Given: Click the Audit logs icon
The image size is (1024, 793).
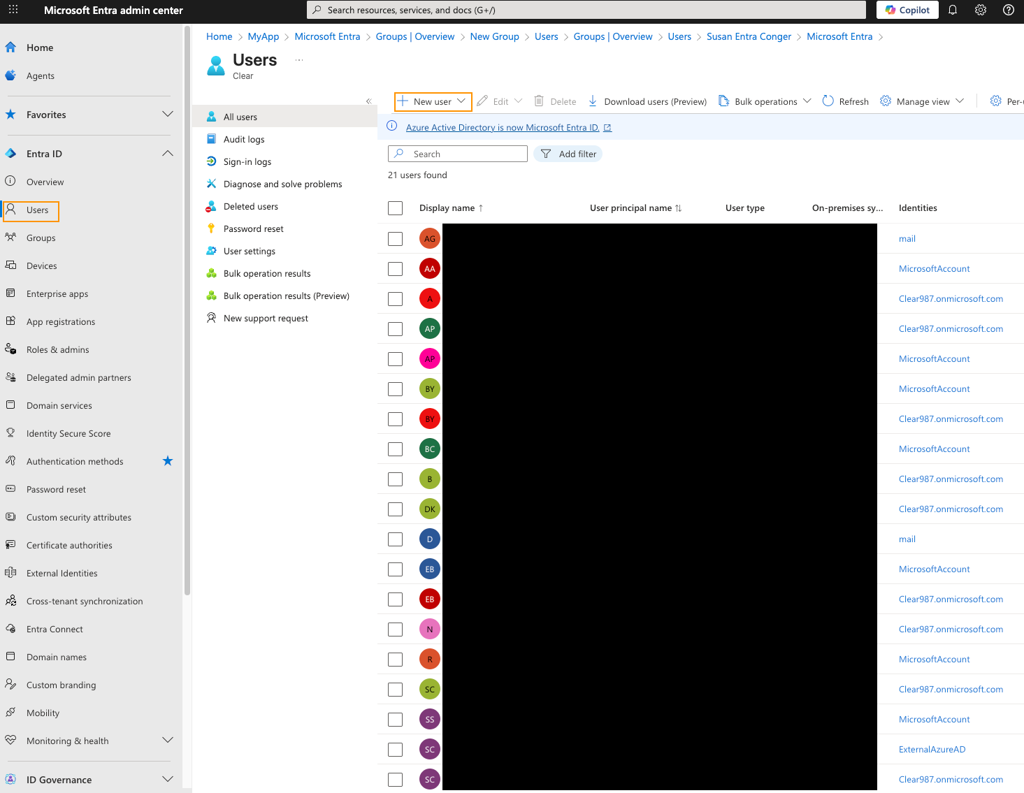Looking at the screenshot, I should click(211, 138).
